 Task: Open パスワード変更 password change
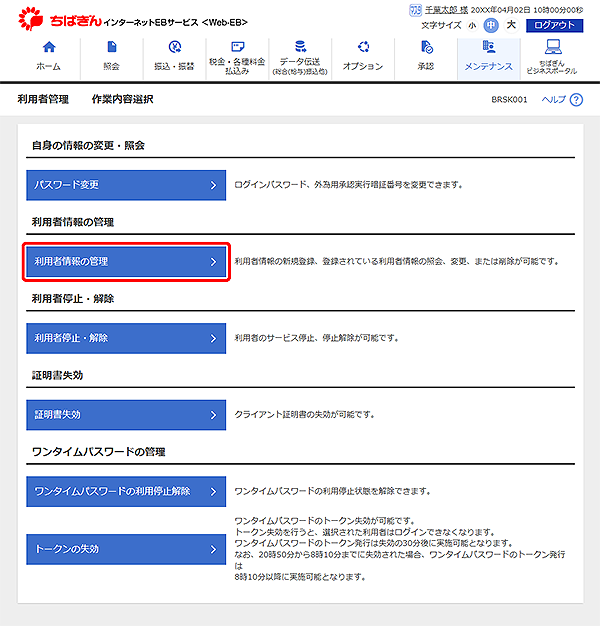tap(126, 185)
